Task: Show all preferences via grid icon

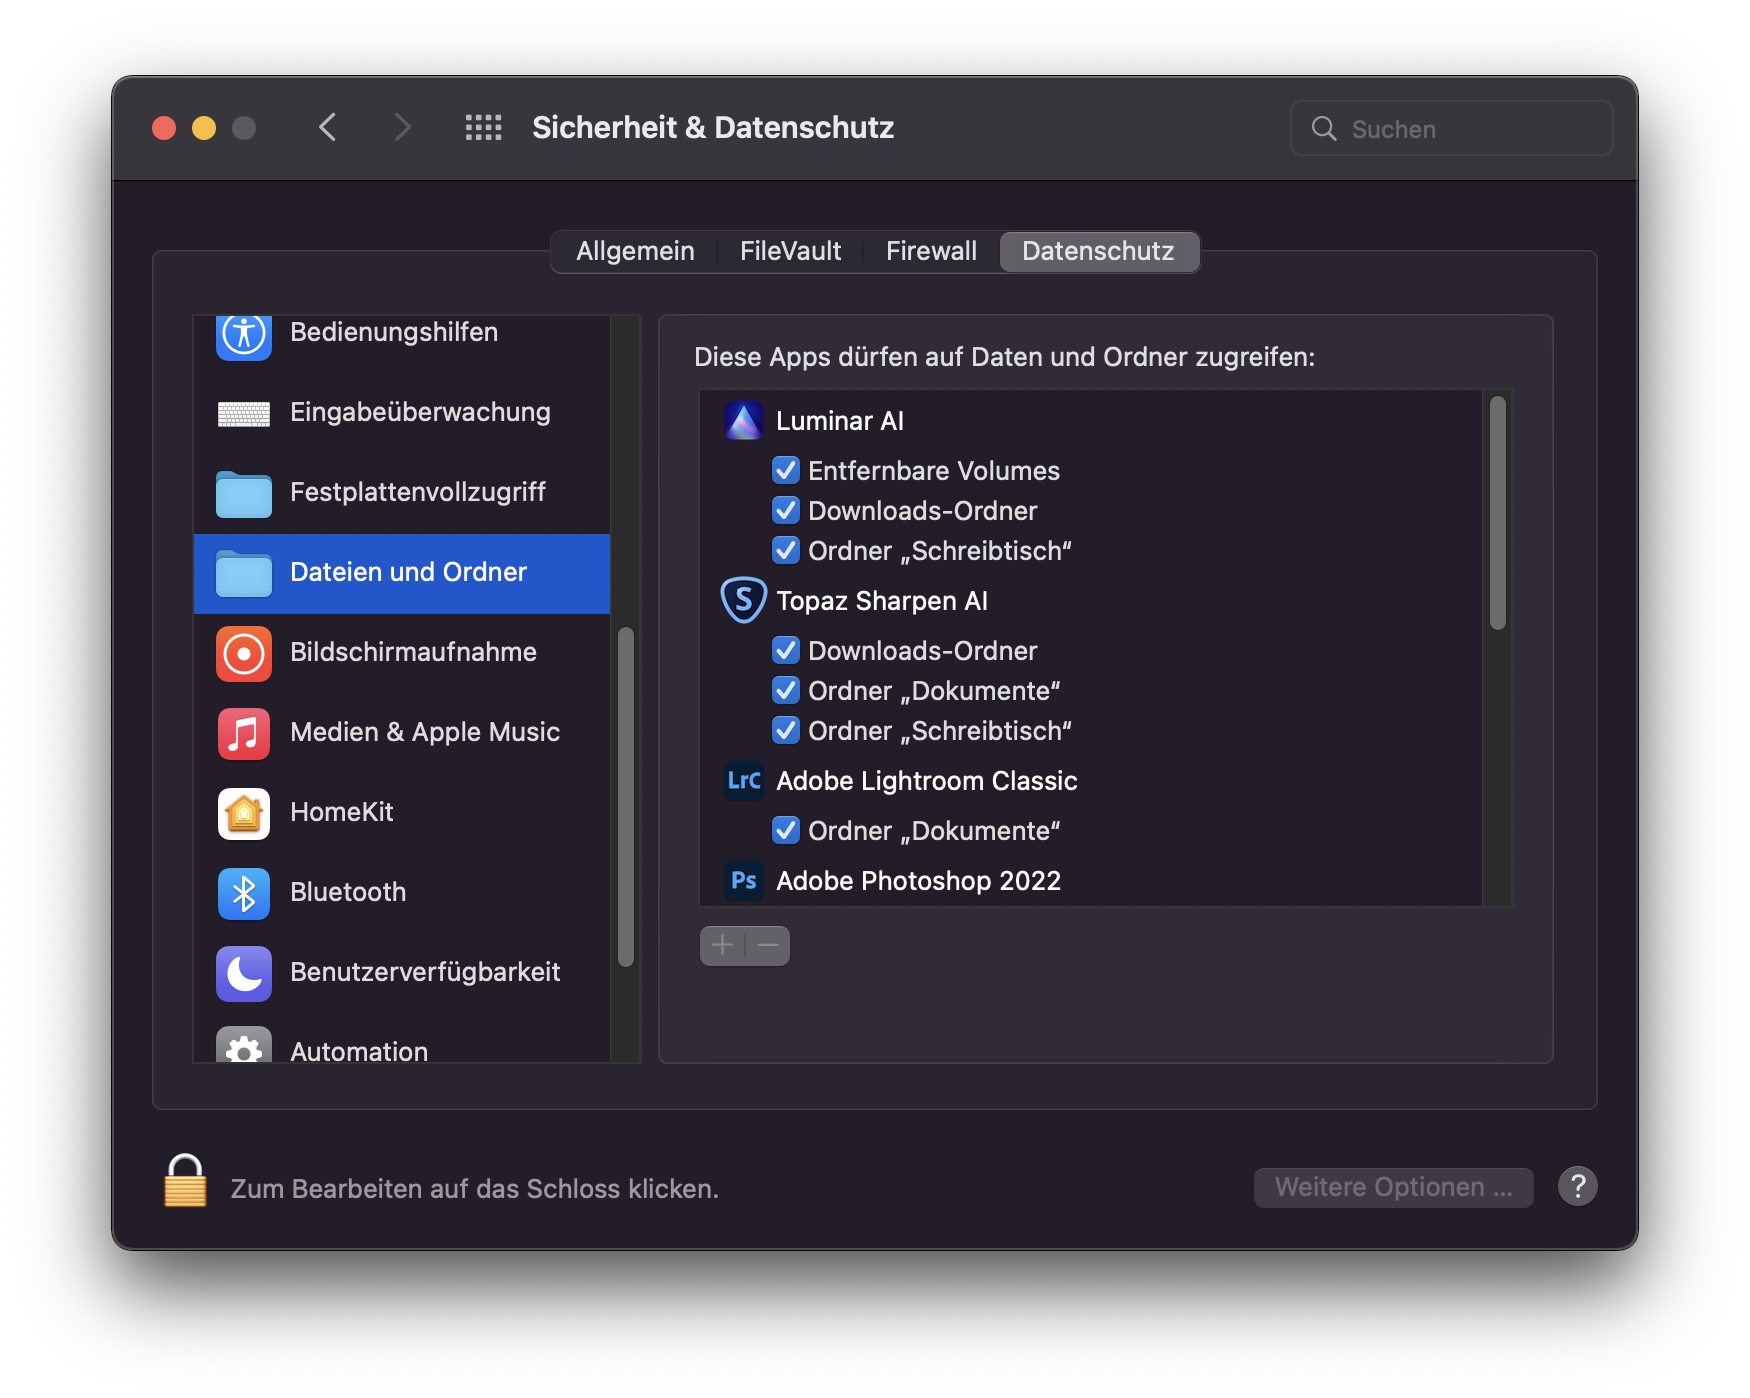Action: 484,128
